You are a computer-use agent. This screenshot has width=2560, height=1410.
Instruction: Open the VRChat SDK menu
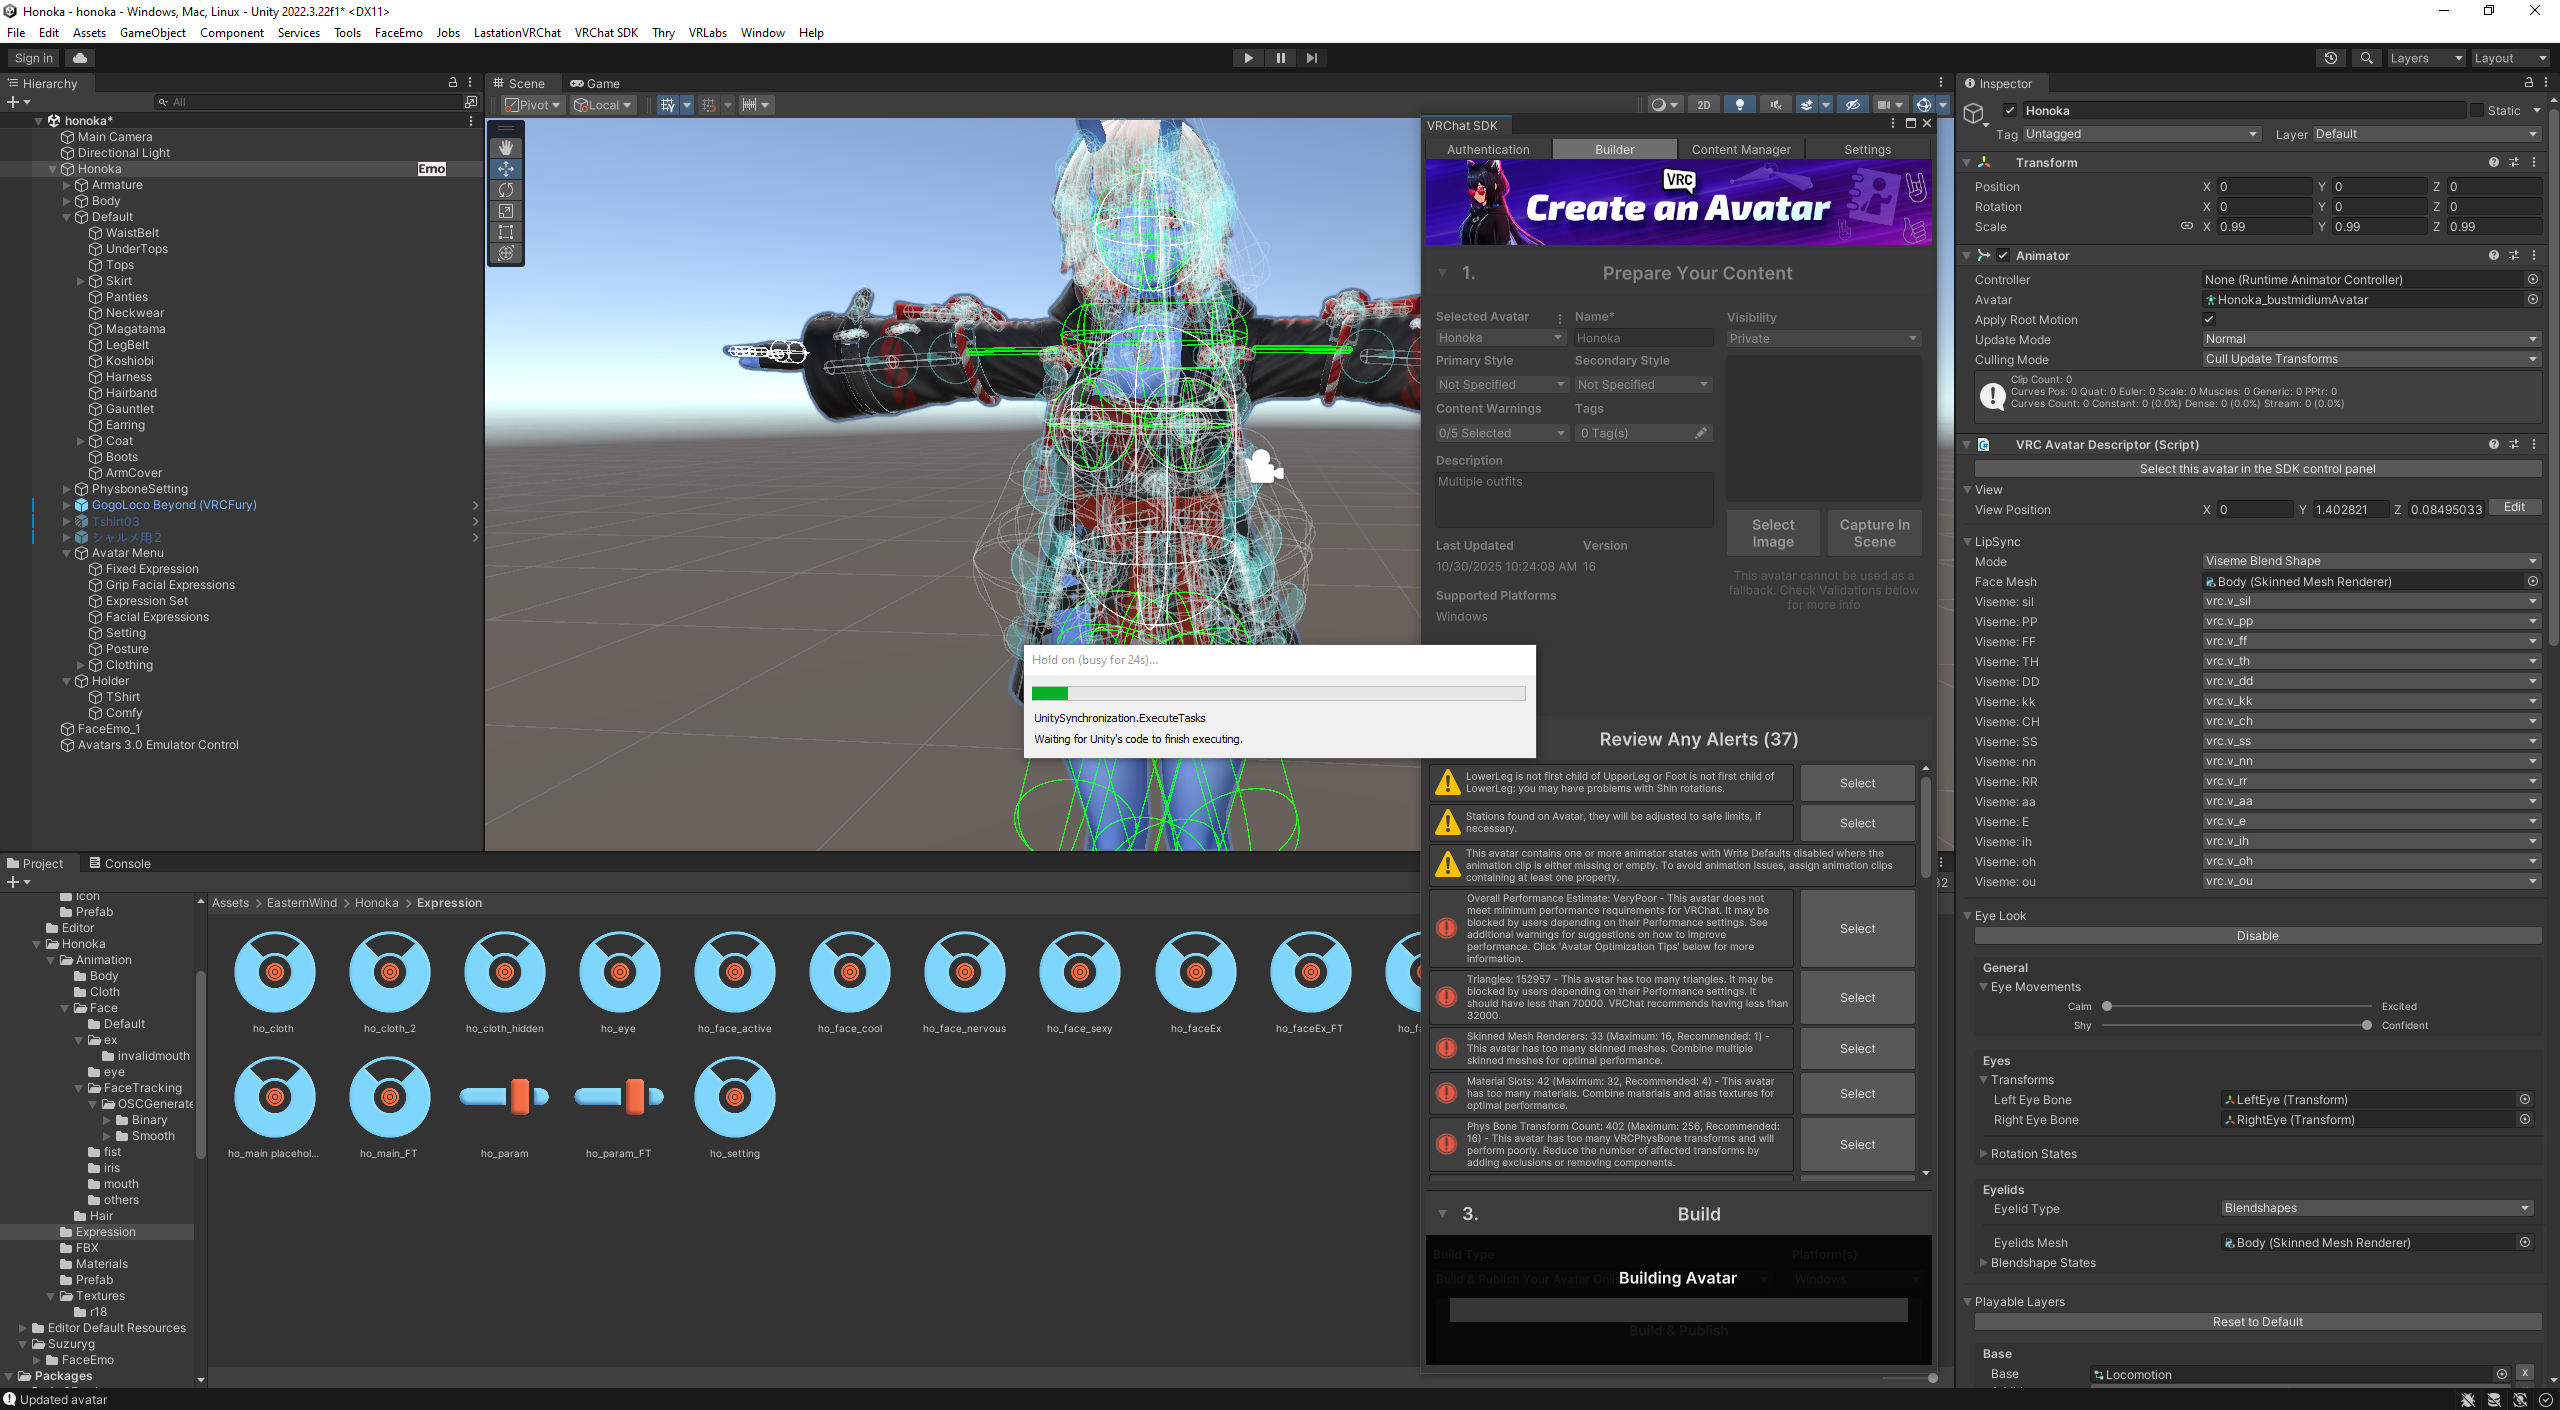tap(606, 33)
